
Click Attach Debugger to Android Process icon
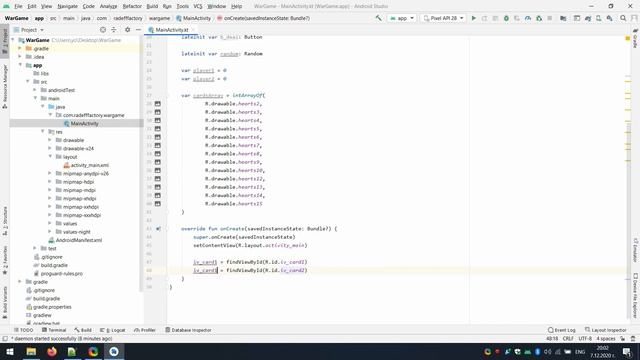pos(539,18)
